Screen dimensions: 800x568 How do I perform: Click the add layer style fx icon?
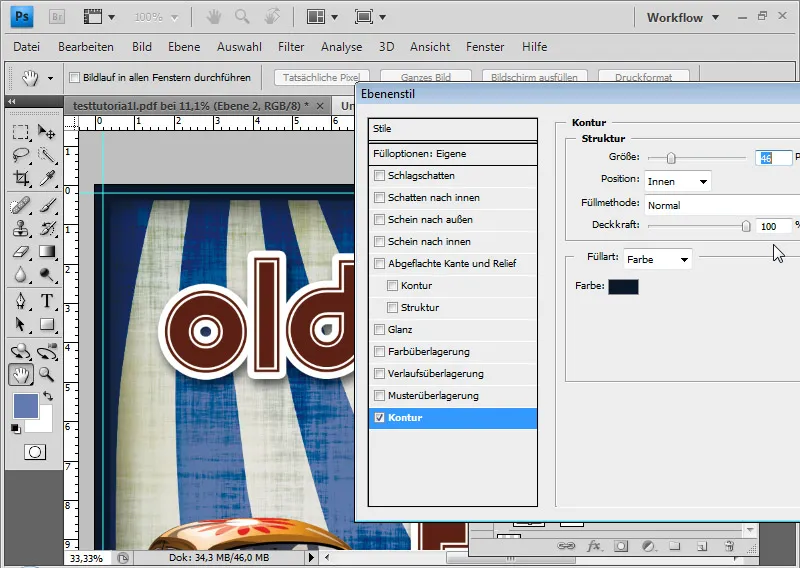(593, 546)
